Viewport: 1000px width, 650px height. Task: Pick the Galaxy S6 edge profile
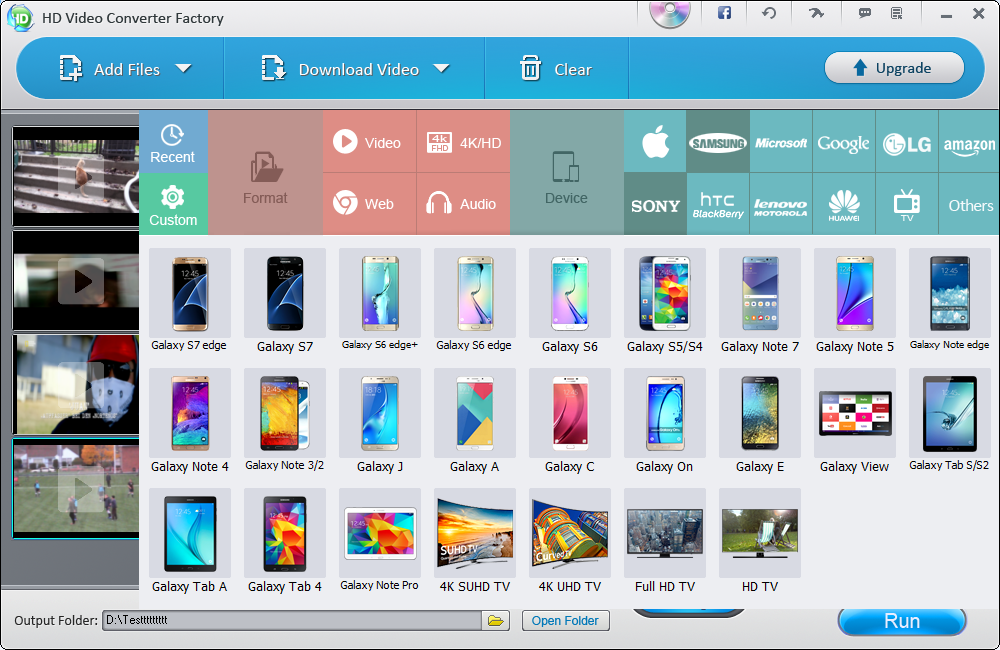(x=474, y=301)
